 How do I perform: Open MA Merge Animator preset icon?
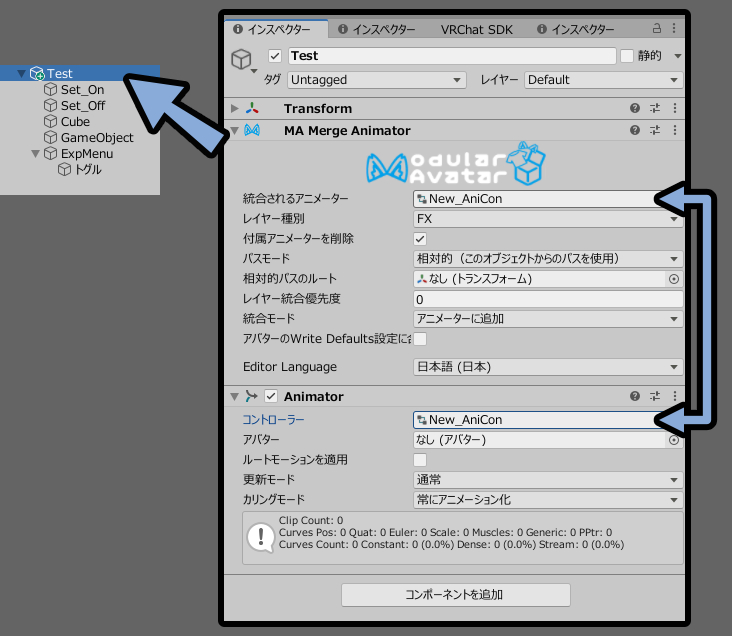tap(655, 130)
